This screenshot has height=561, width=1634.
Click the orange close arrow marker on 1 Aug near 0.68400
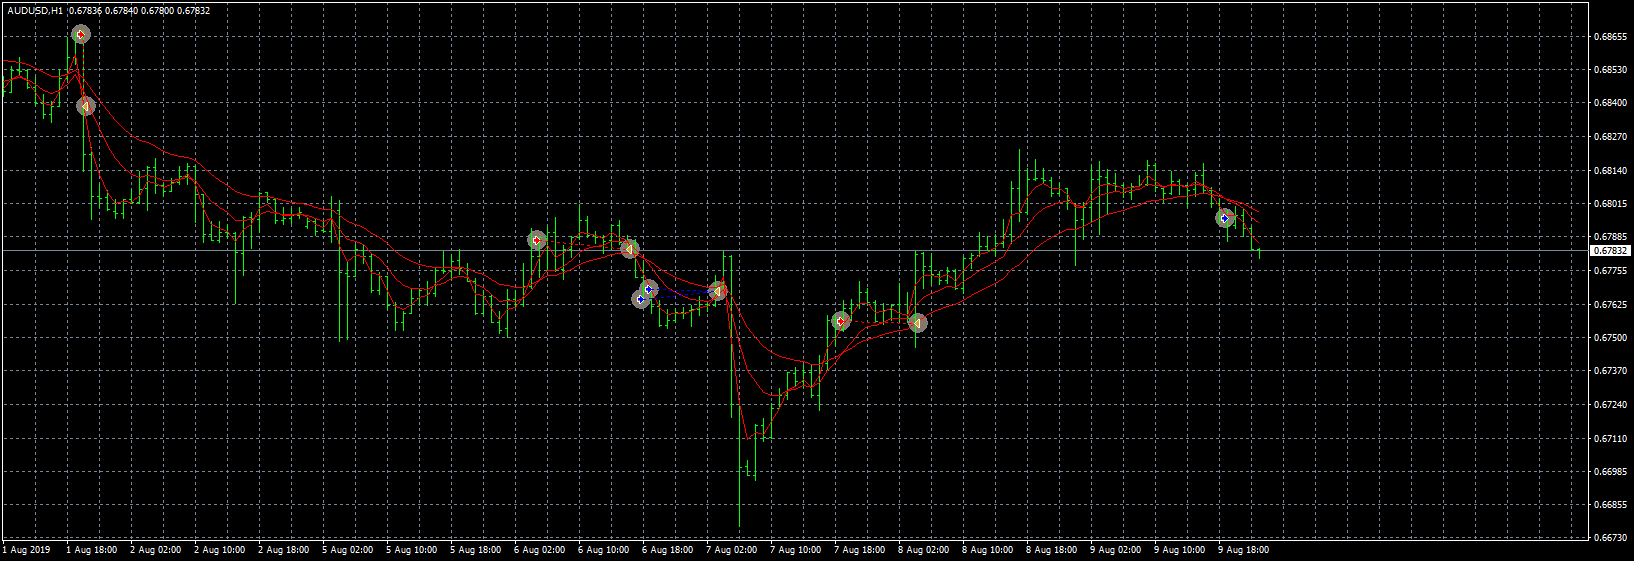pos(86,106)
